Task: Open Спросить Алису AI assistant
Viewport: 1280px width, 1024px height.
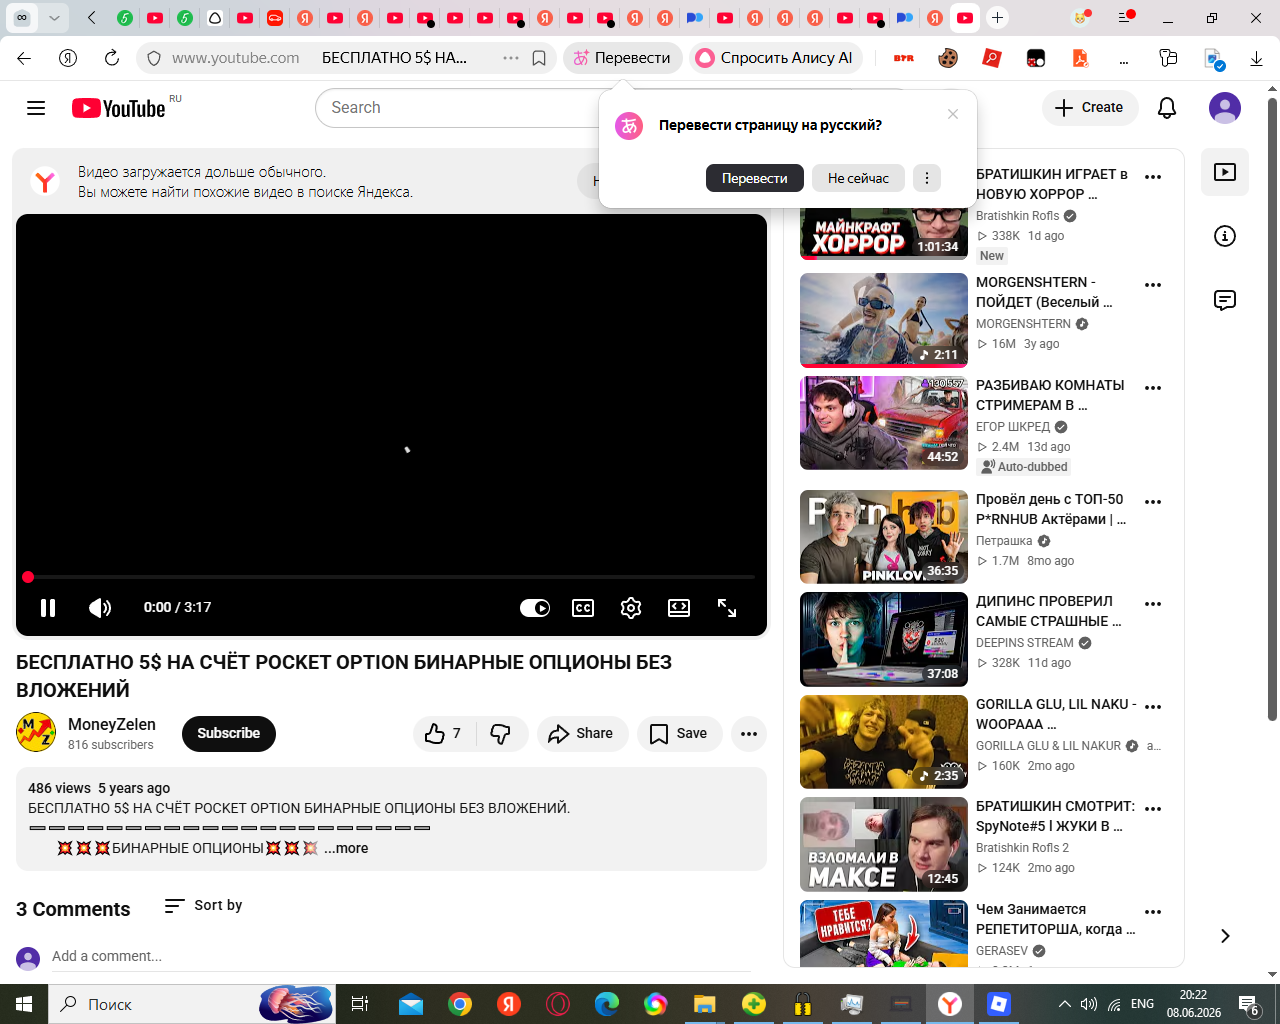Action: 775,58
